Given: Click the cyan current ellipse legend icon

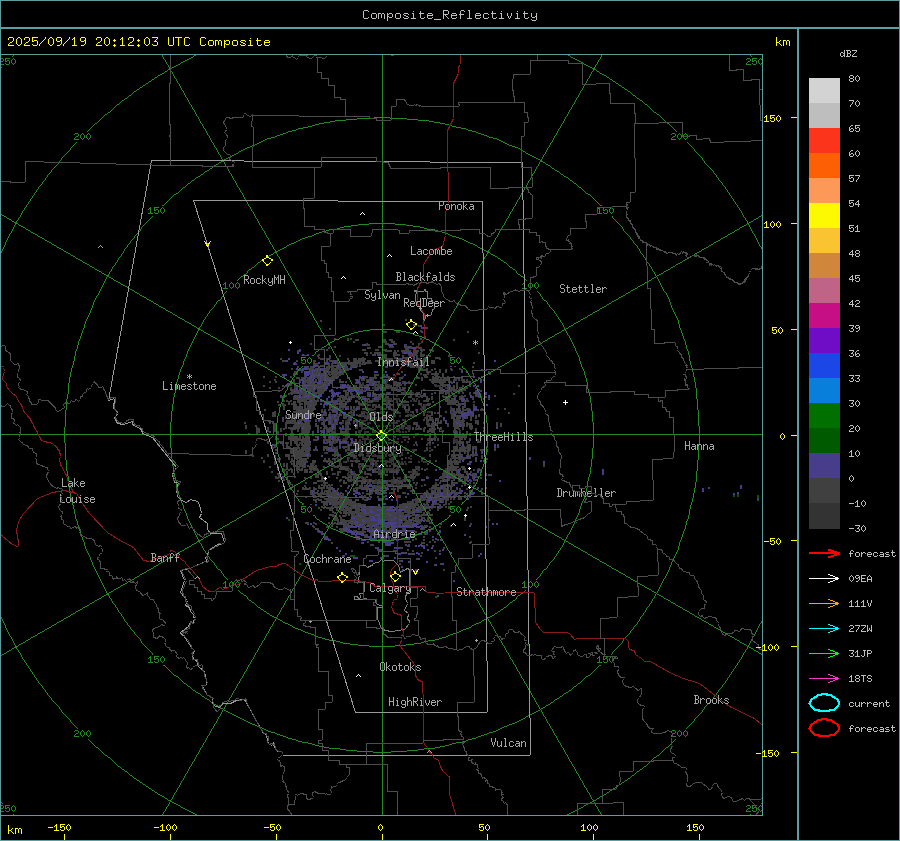Looking at the screenshot, I should click(x=824, y=703).
